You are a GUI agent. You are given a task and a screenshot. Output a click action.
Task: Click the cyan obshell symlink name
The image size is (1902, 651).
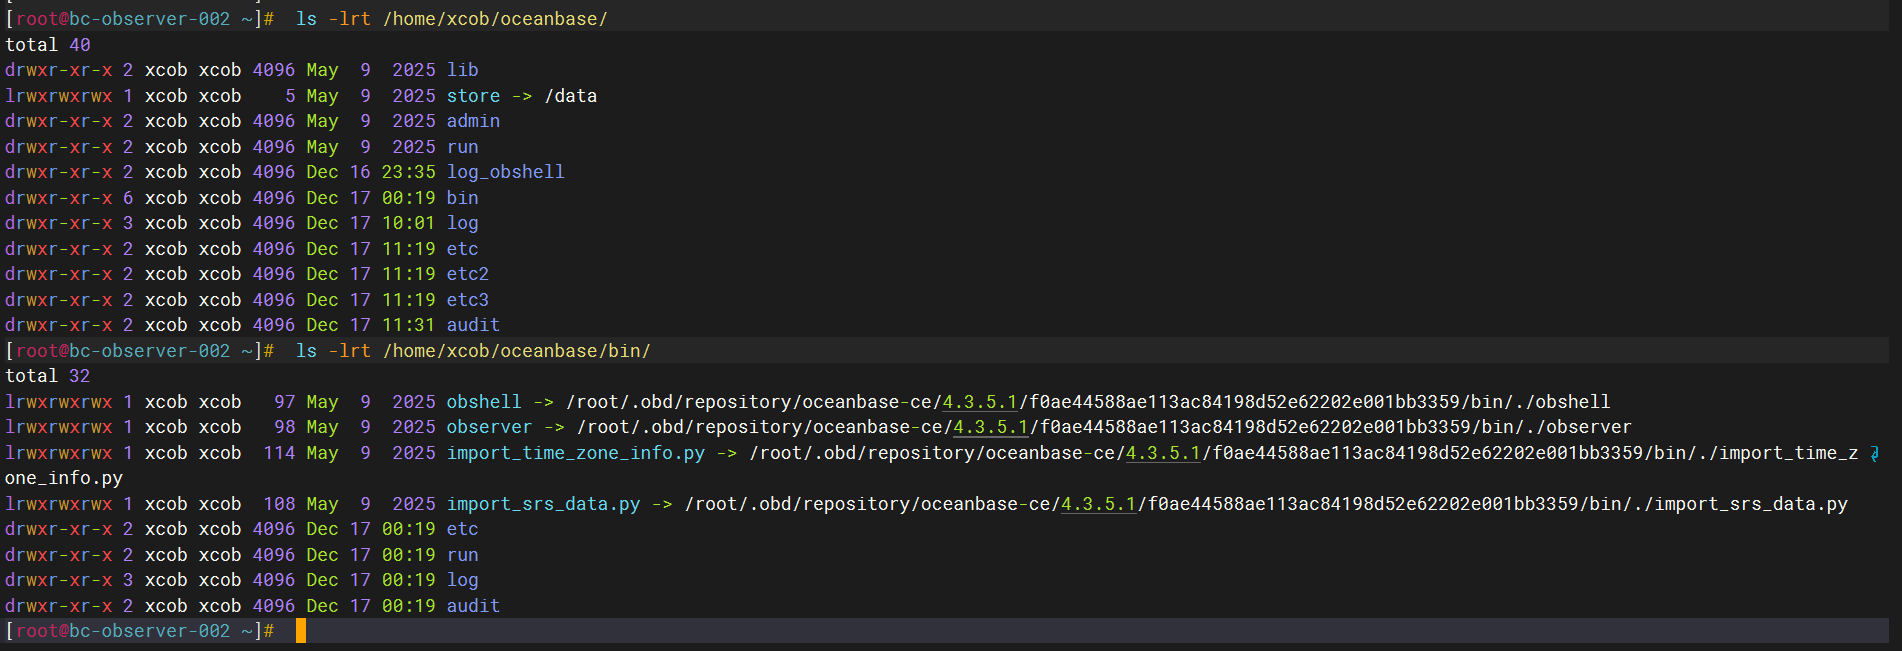point(484,402)
